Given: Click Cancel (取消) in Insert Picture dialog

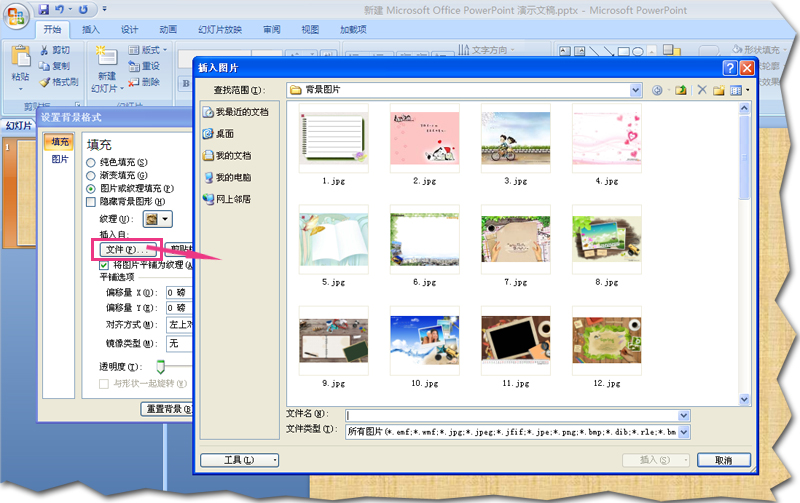Looking at the screenshot, I should [723, 460].
